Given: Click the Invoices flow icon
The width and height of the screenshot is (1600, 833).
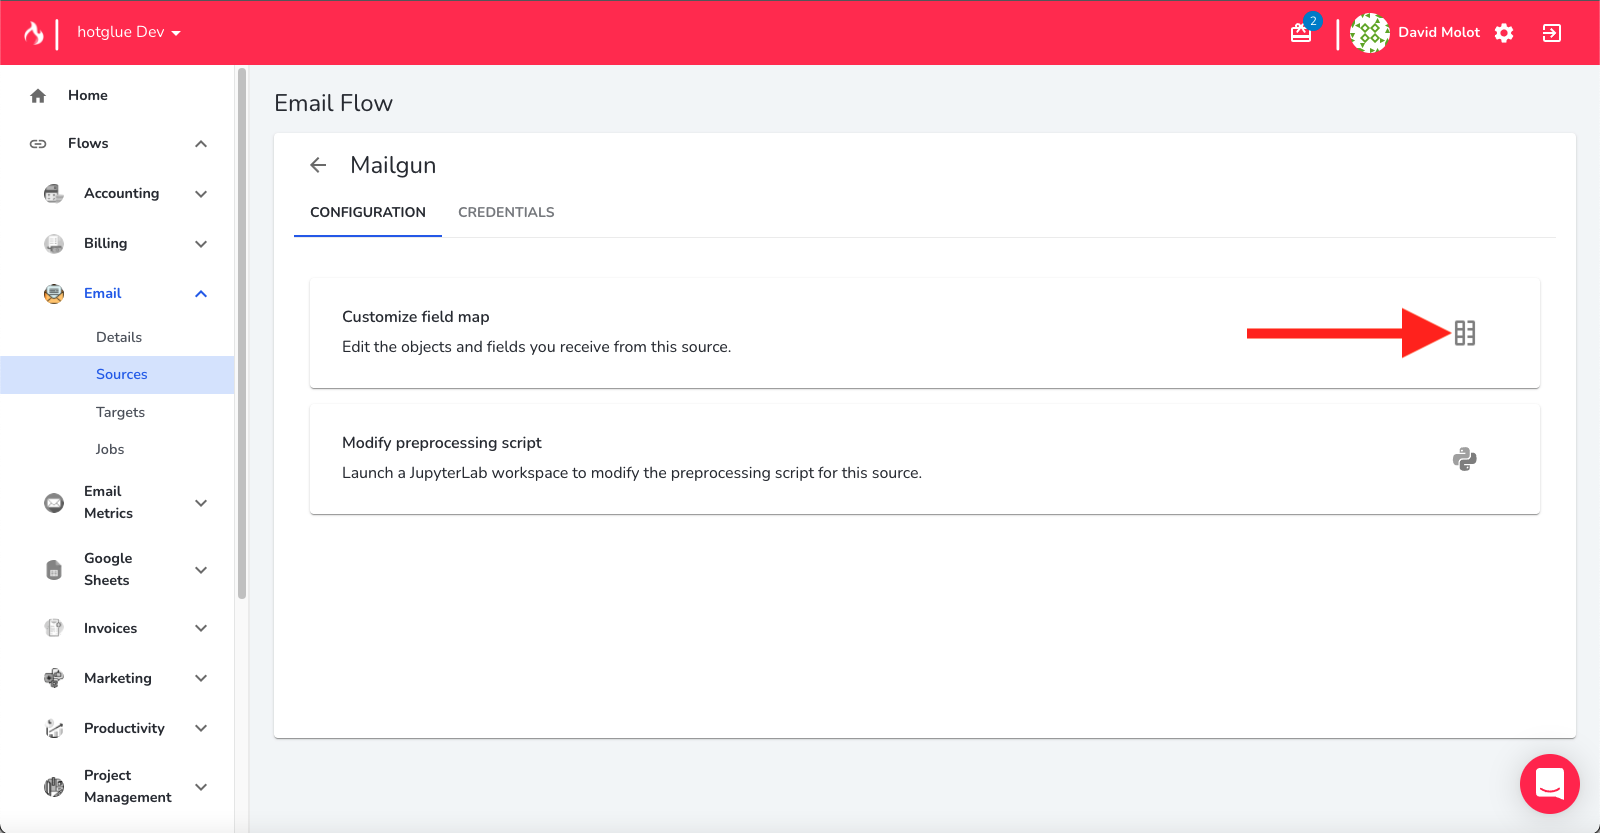Looking at the screenshot, I should (54, 628).
